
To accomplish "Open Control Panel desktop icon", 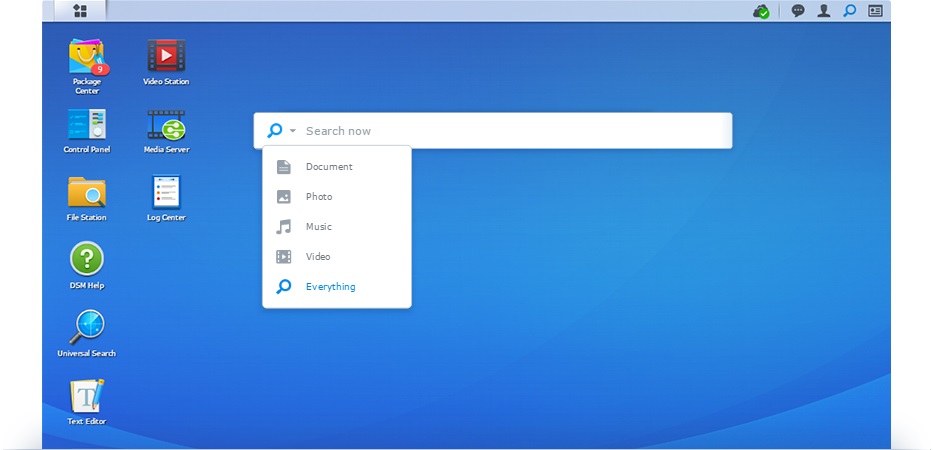I will click(87, 124).
